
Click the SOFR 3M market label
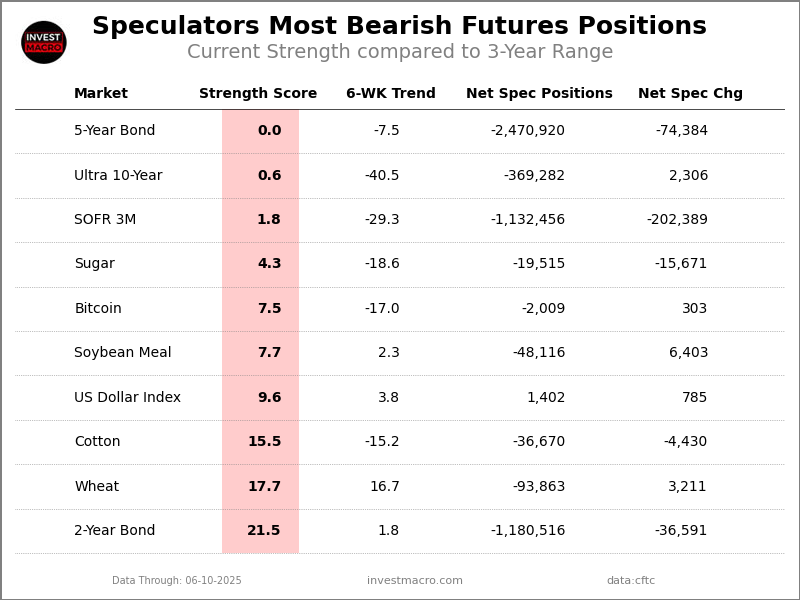[x=105, y=220]
